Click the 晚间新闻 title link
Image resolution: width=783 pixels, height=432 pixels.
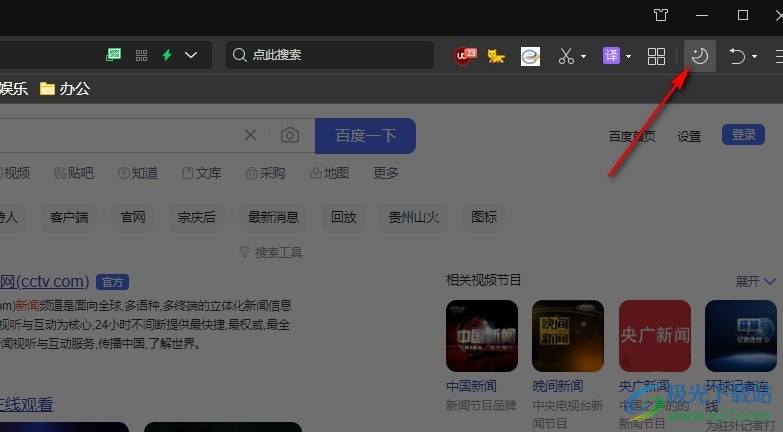click(558, 386)
